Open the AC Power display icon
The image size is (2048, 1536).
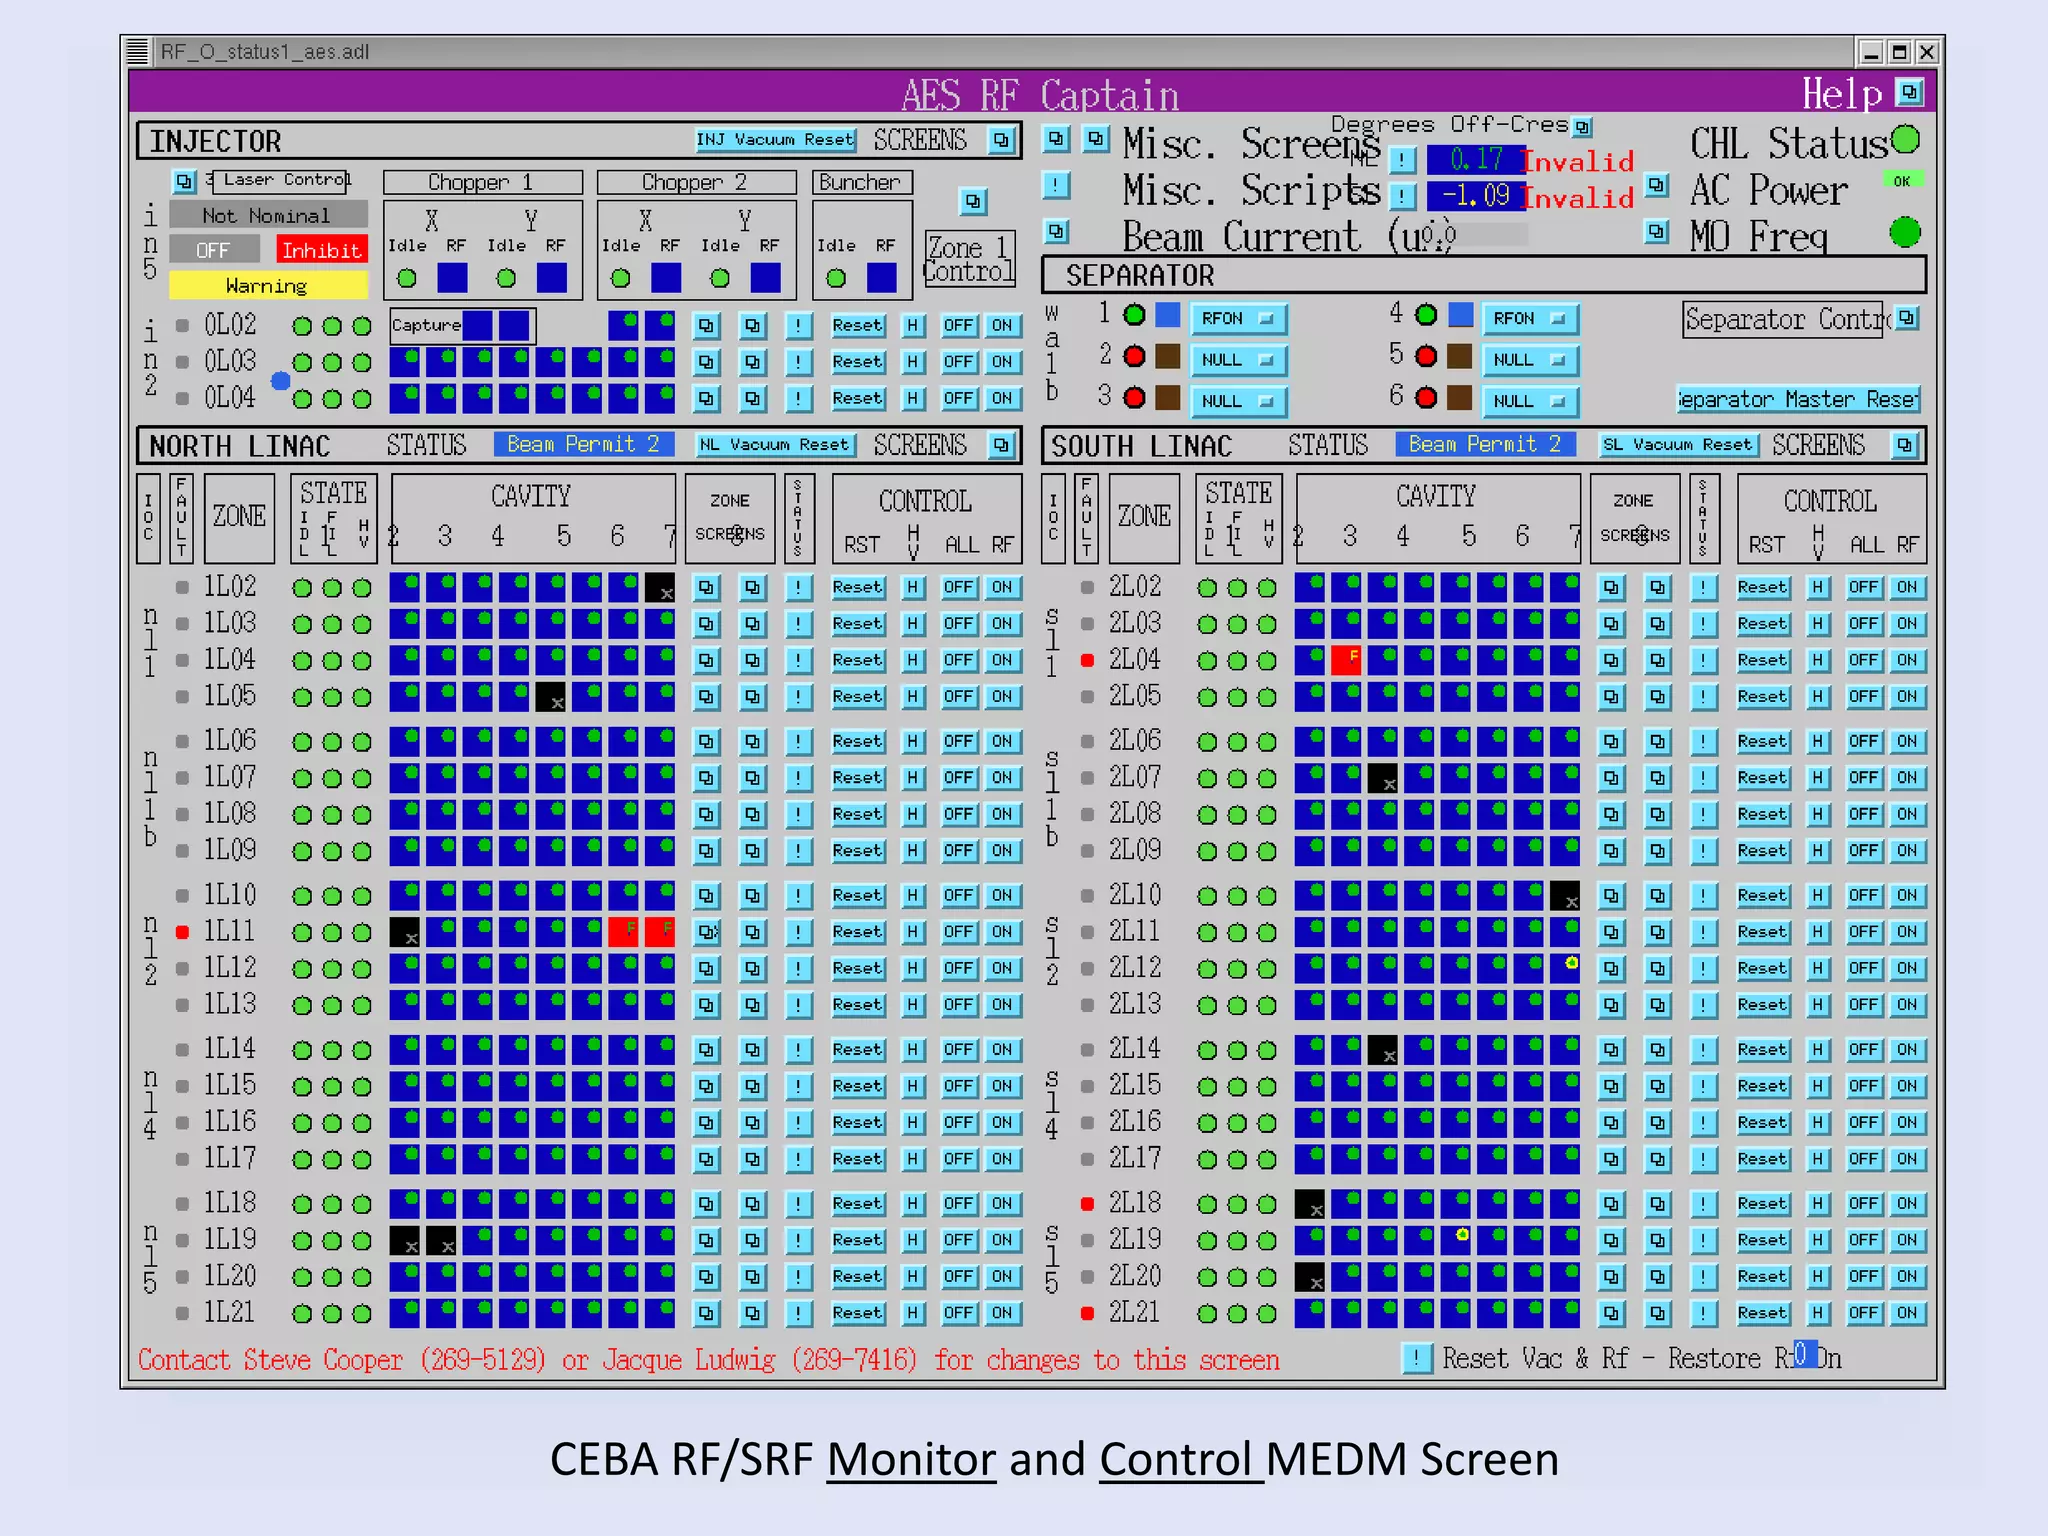(x=1657, y=186)
